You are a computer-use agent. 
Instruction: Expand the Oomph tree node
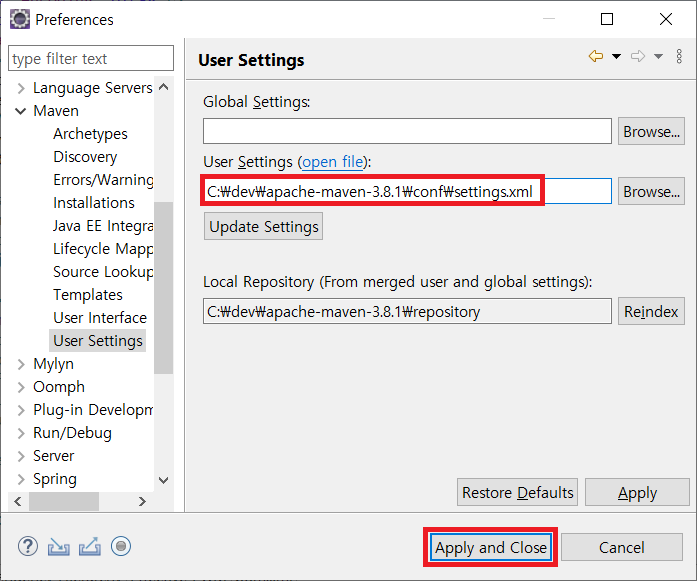tap(21, 387)
